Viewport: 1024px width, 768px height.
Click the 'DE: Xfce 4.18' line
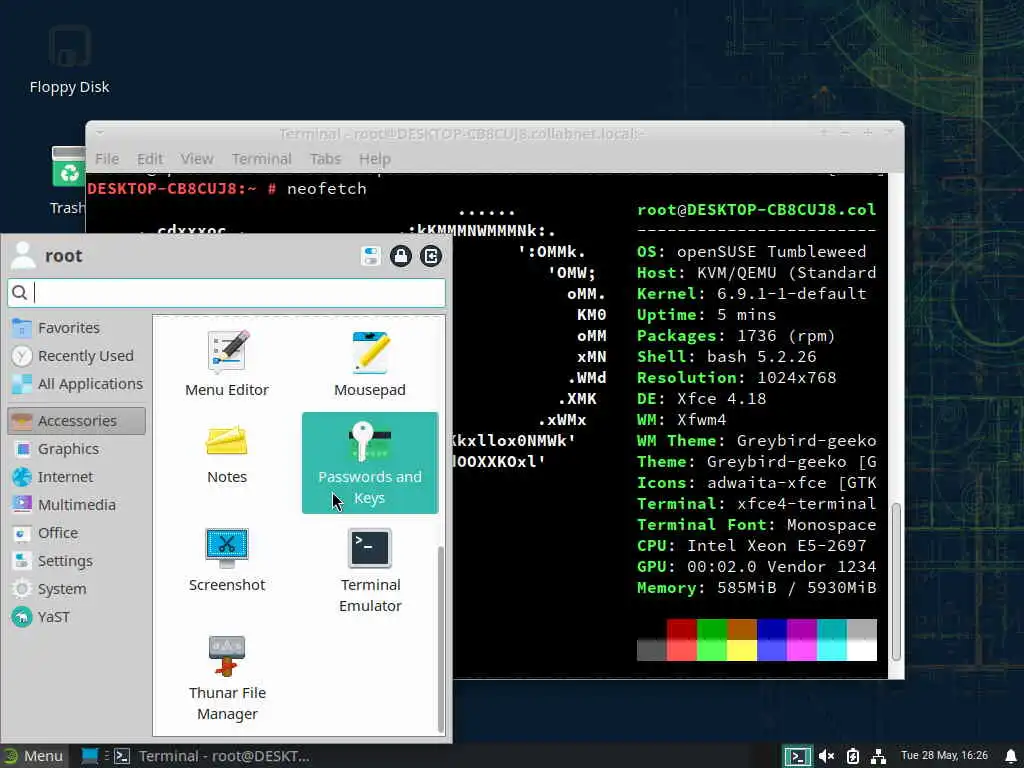702,398
